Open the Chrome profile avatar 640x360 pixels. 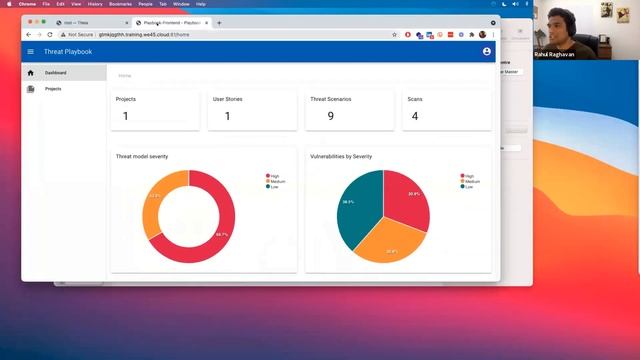click(482, 35)
